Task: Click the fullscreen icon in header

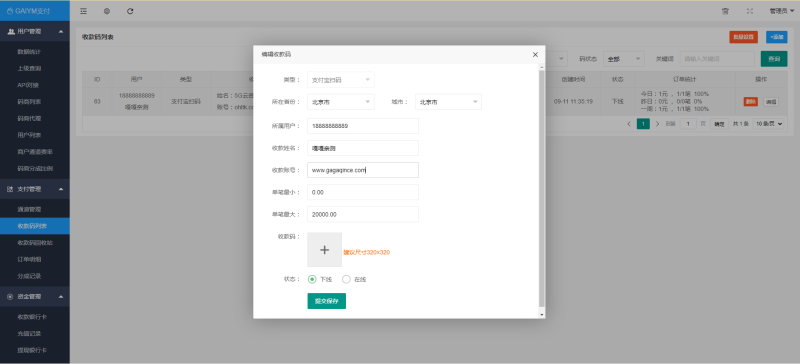Action: tap(749, 11)
